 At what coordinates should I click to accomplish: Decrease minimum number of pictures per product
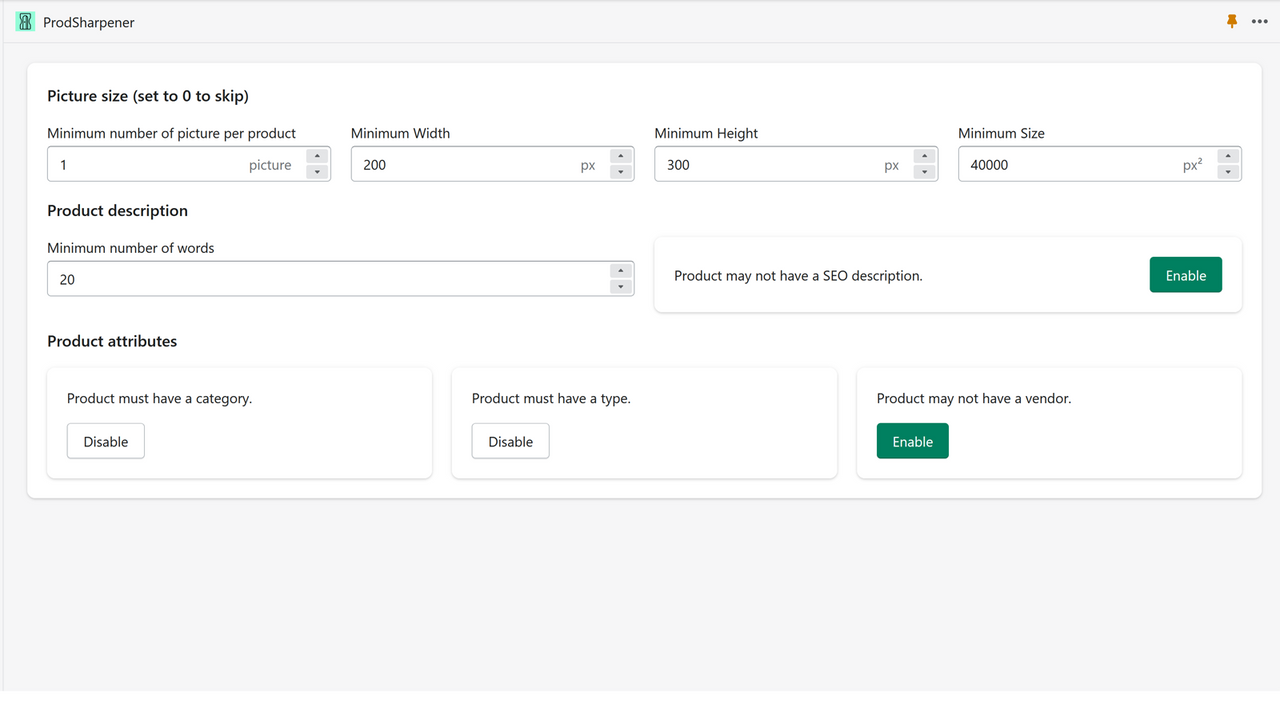click(317, 172)
